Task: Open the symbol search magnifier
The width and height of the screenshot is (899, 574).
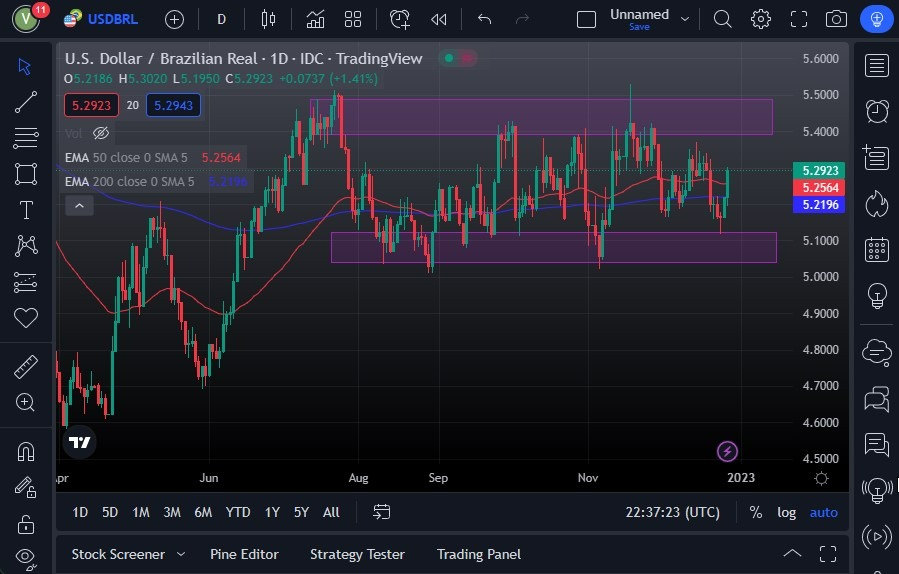Action: point(722,19)
